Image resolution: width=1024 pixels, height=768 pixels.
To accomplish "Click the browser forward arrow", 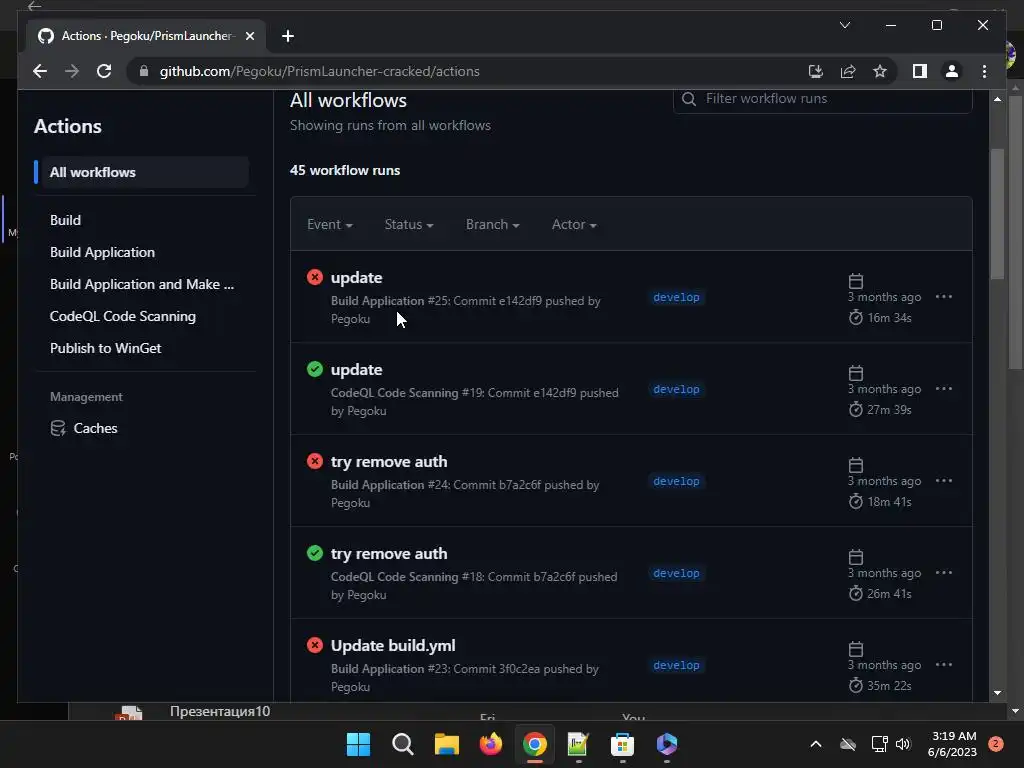I will tap(72, 71).
